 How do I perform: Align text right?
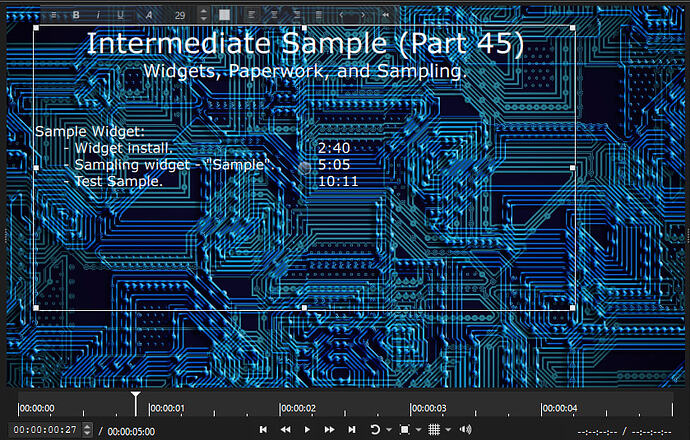pyautogui.click(x=297, y=15)
